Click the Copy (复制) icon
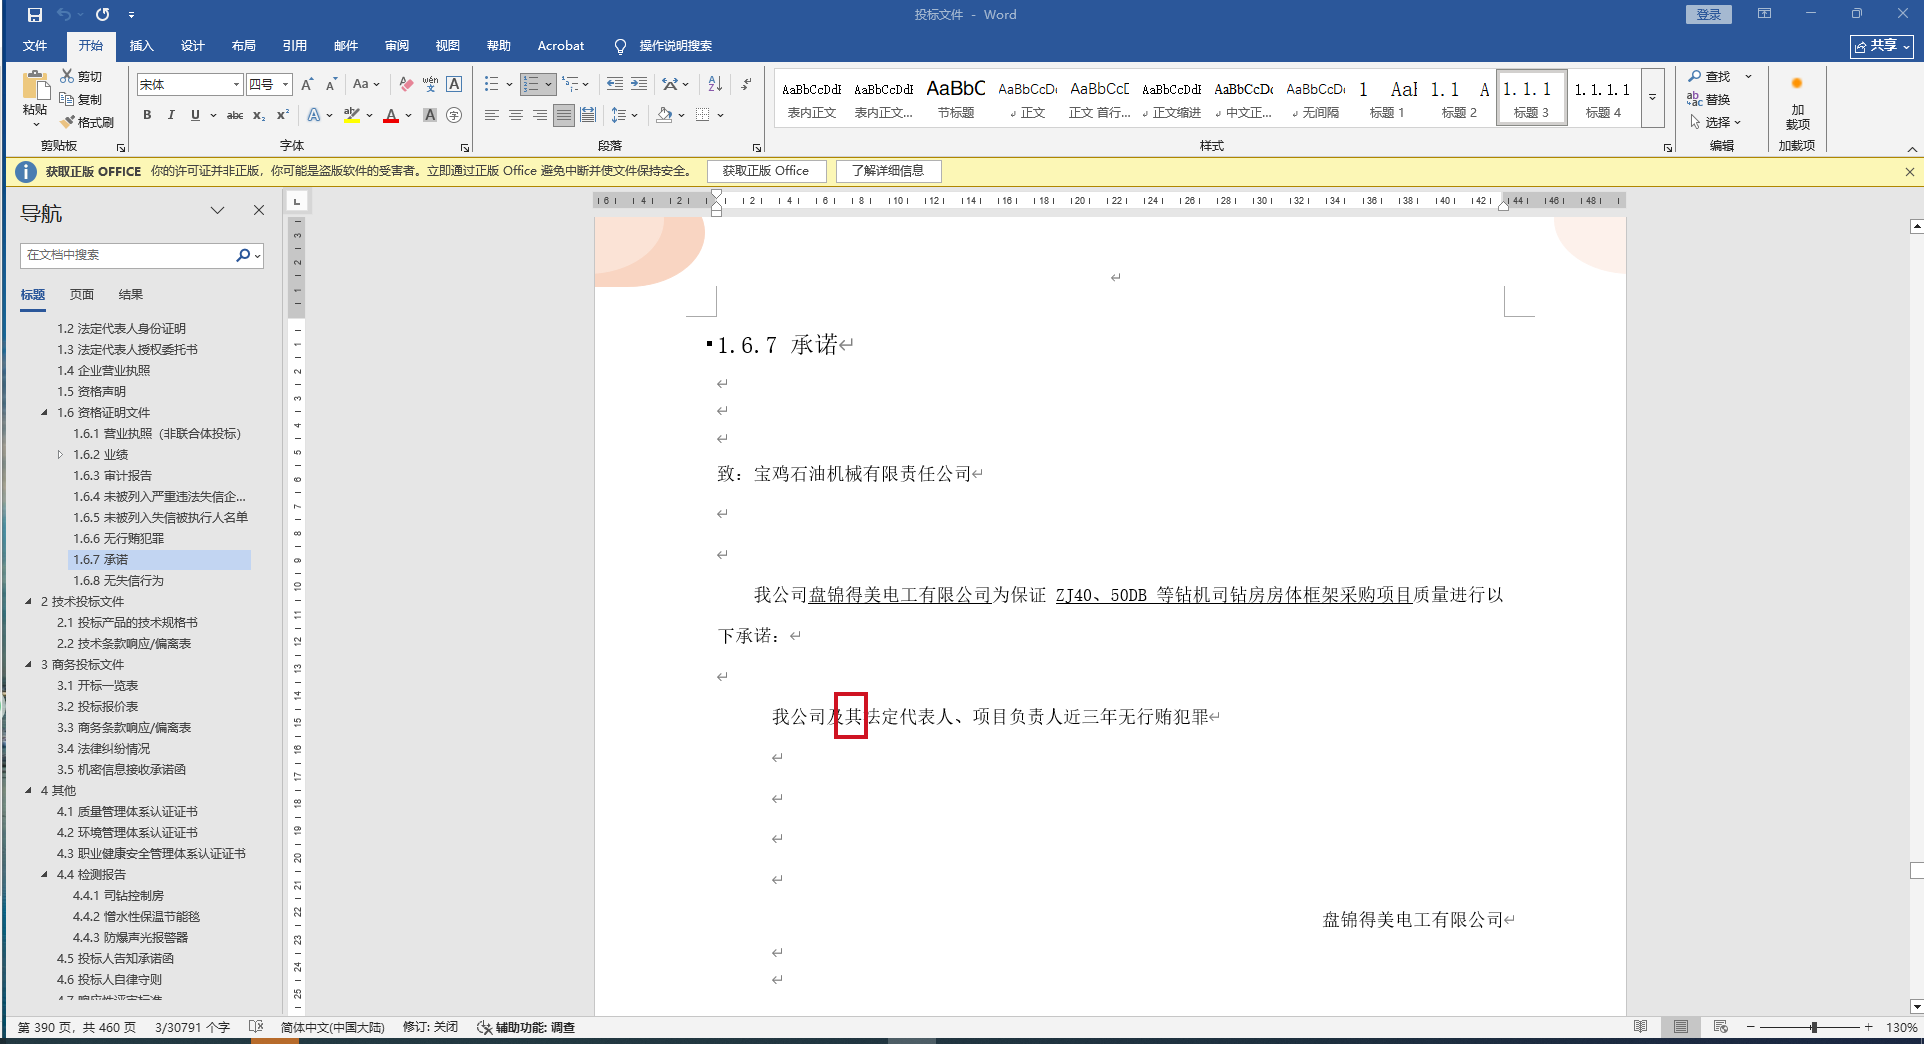 pos(67,99)
